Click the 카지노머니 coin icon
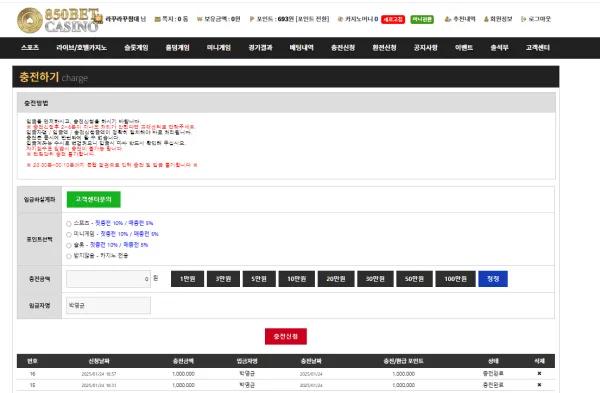The width and height of the screenshot is (600, 393). (340, 19)
